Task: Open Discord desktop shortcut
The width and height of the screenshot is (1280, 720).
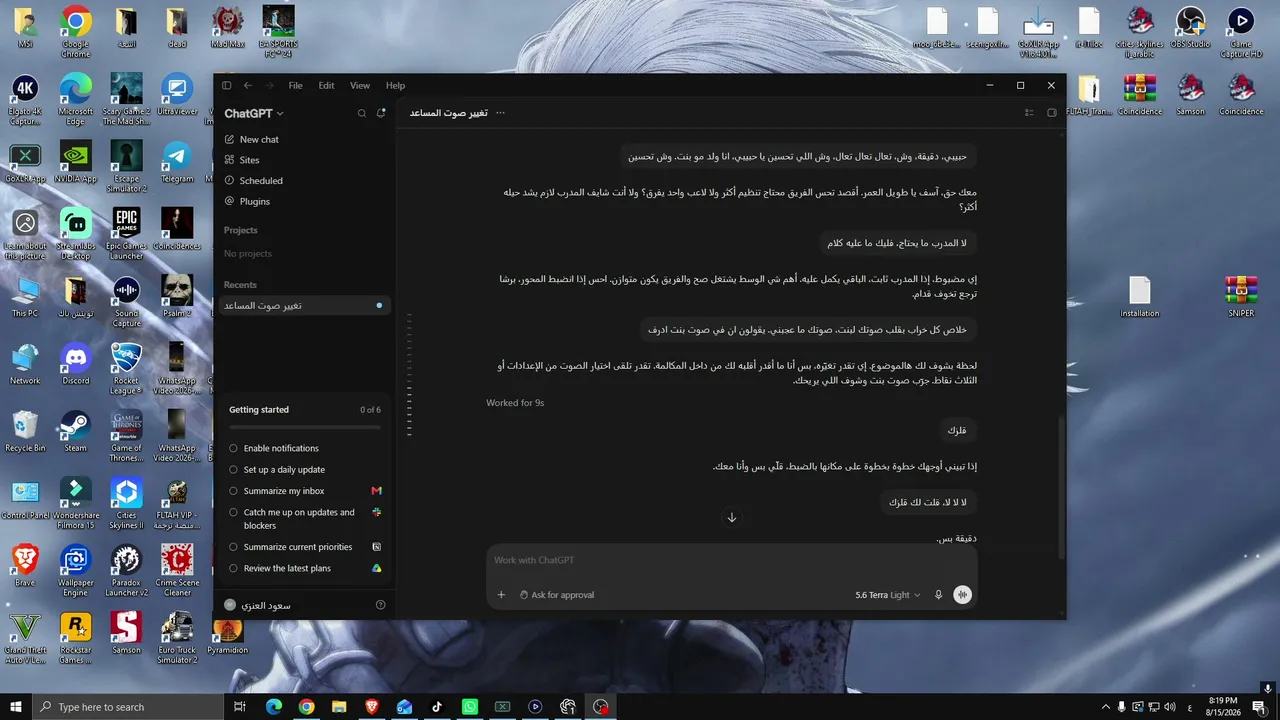Action: click(76, 364)
